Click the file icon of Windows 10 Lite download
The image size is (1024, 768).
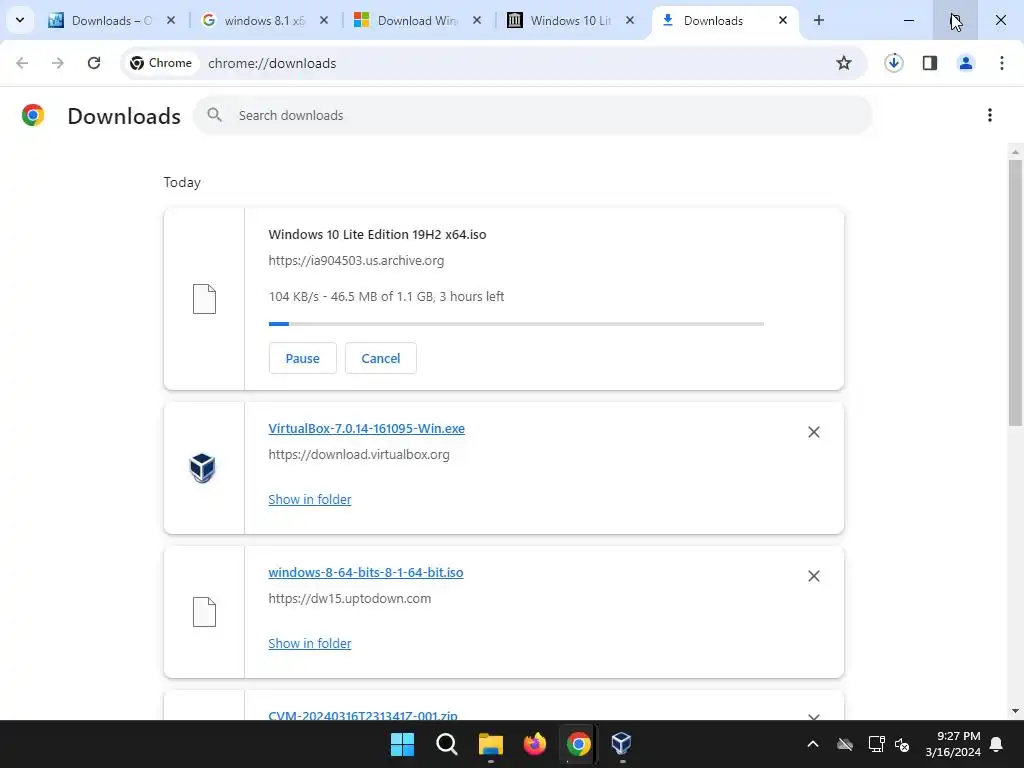click(204, 299)
